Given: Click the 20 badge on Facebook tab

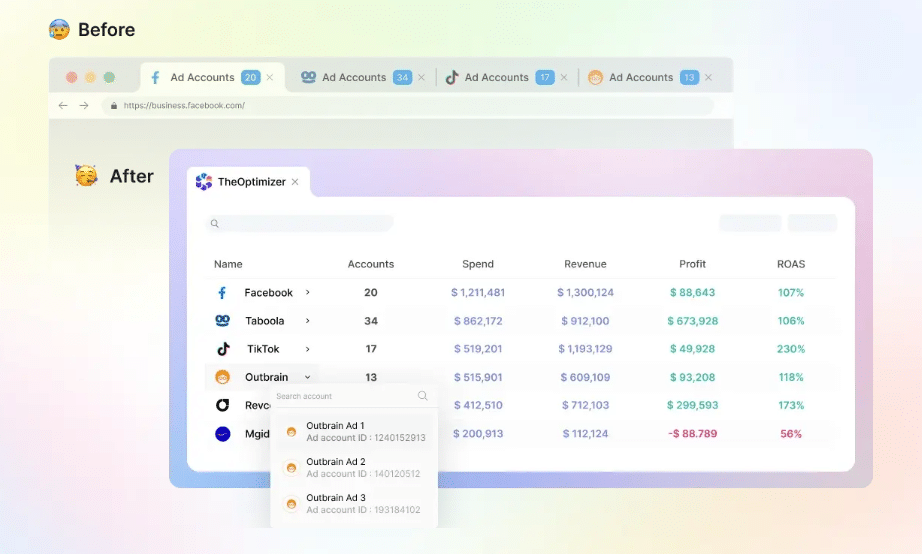Looking at the screenshot, I should (250, 78).
